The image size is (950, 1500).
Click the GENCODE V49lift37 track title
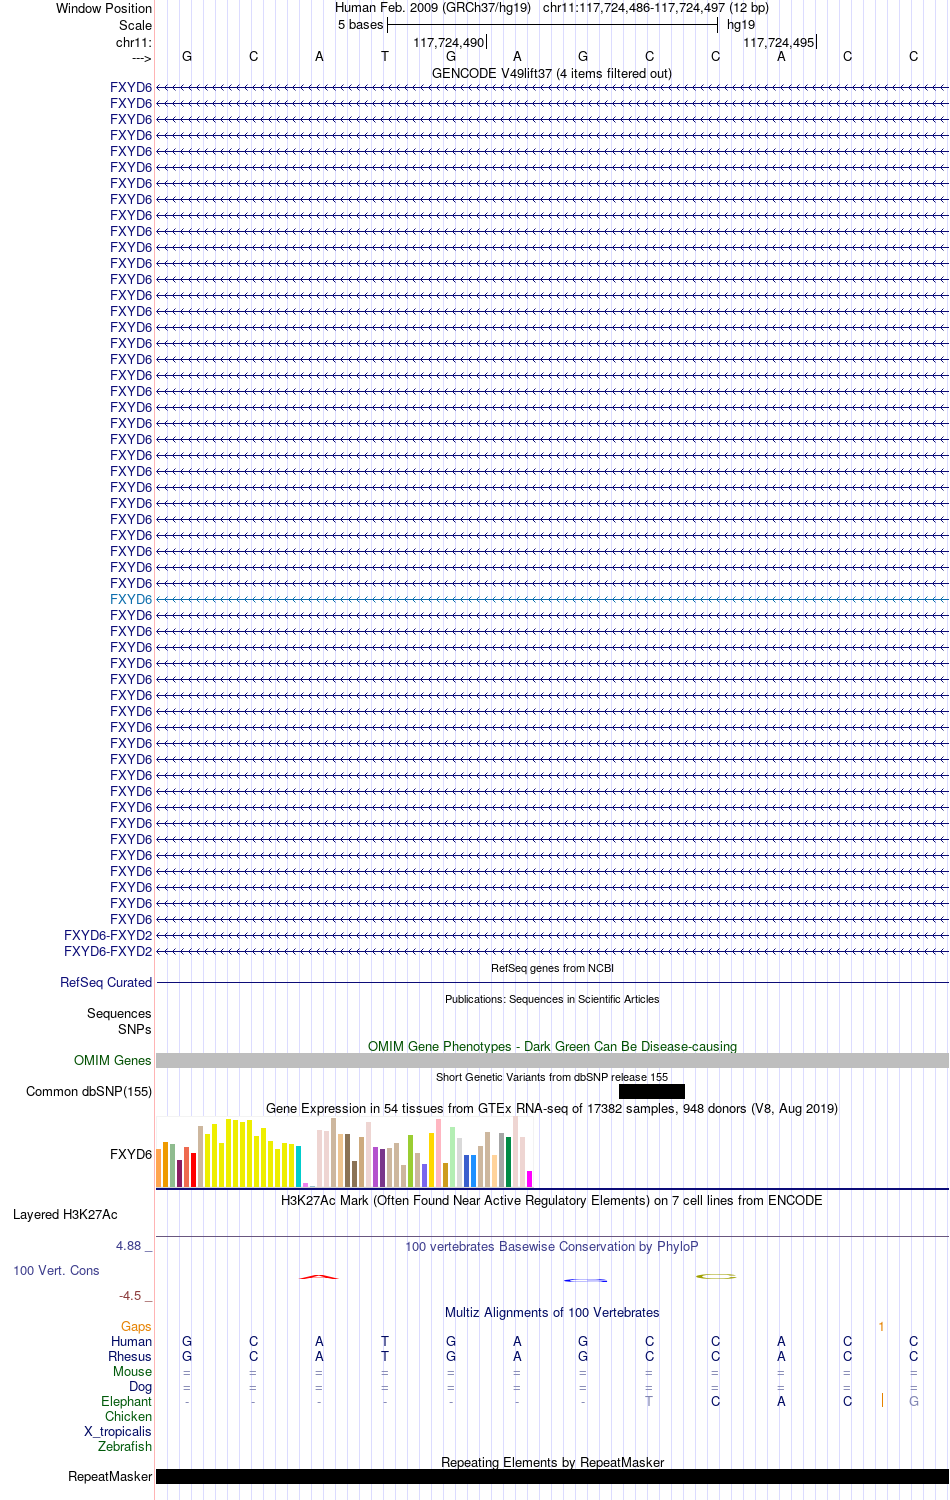tap(552, 73)
